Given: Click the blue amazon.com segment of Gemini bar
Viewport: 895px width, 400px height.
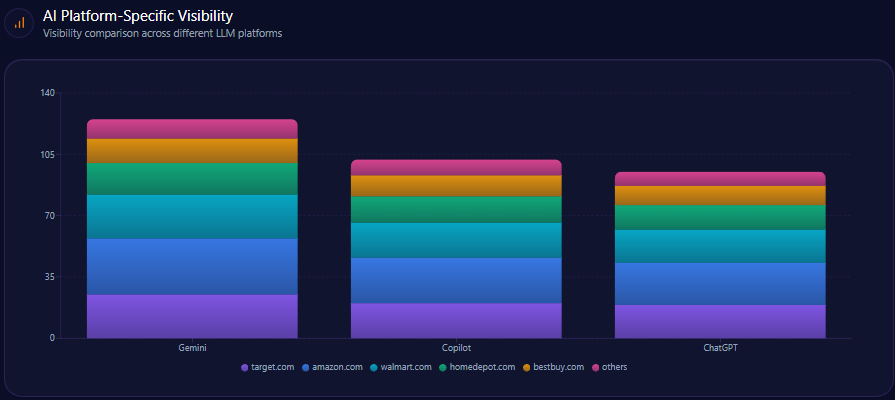Looking at the screenshot, I should [192, 266].
